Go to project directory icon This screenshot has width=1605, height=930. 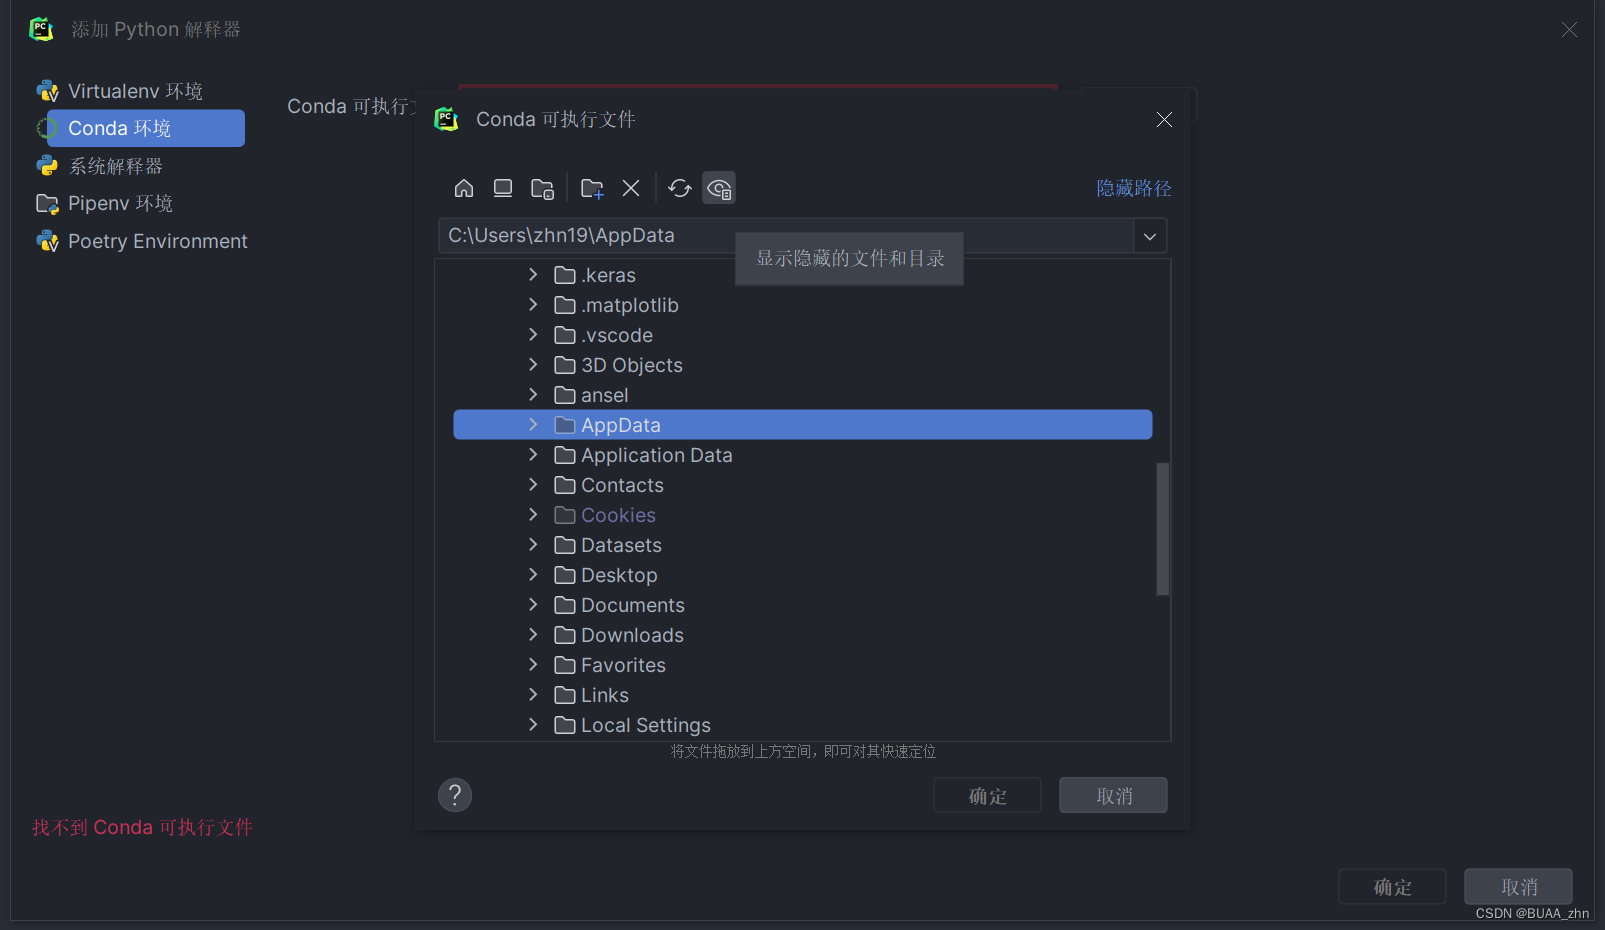[543, 188]
